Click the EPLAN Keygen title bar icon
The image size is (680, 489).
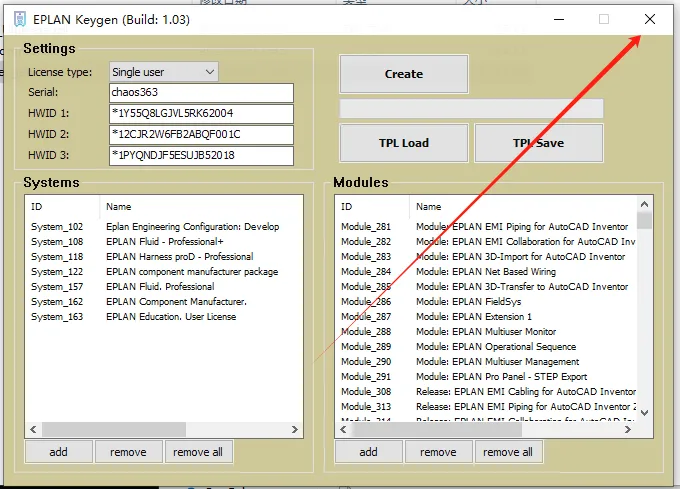tap(20, 20)
